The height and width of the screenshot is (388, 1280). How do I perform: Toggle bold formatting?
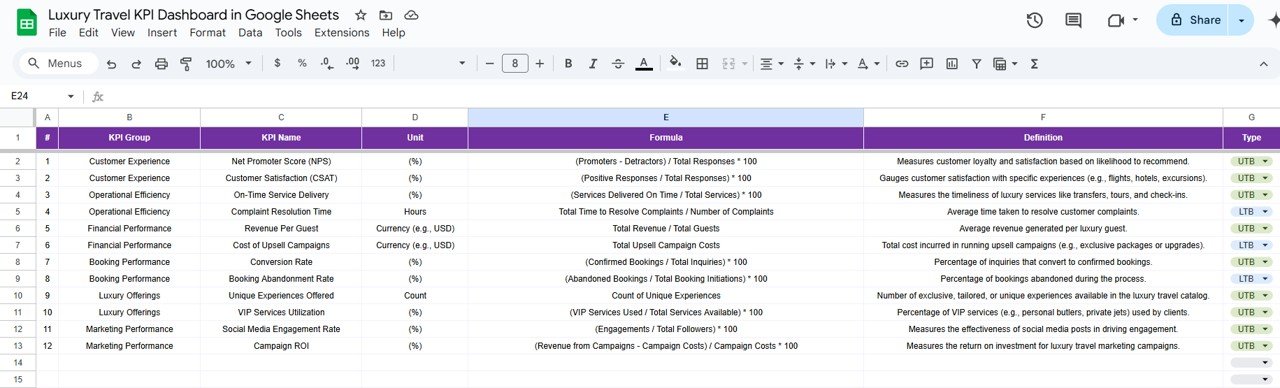568,63
